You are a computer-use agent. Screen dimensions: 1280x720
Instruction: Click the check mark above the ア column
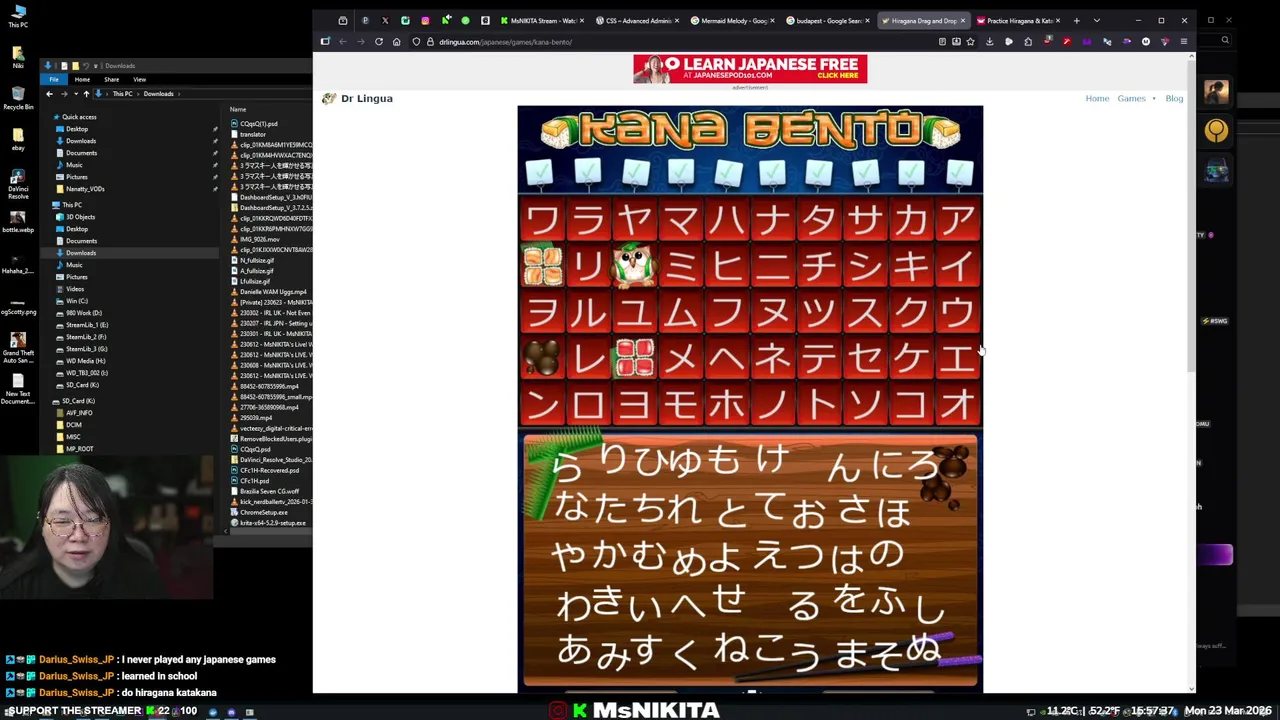coord(958,173)
